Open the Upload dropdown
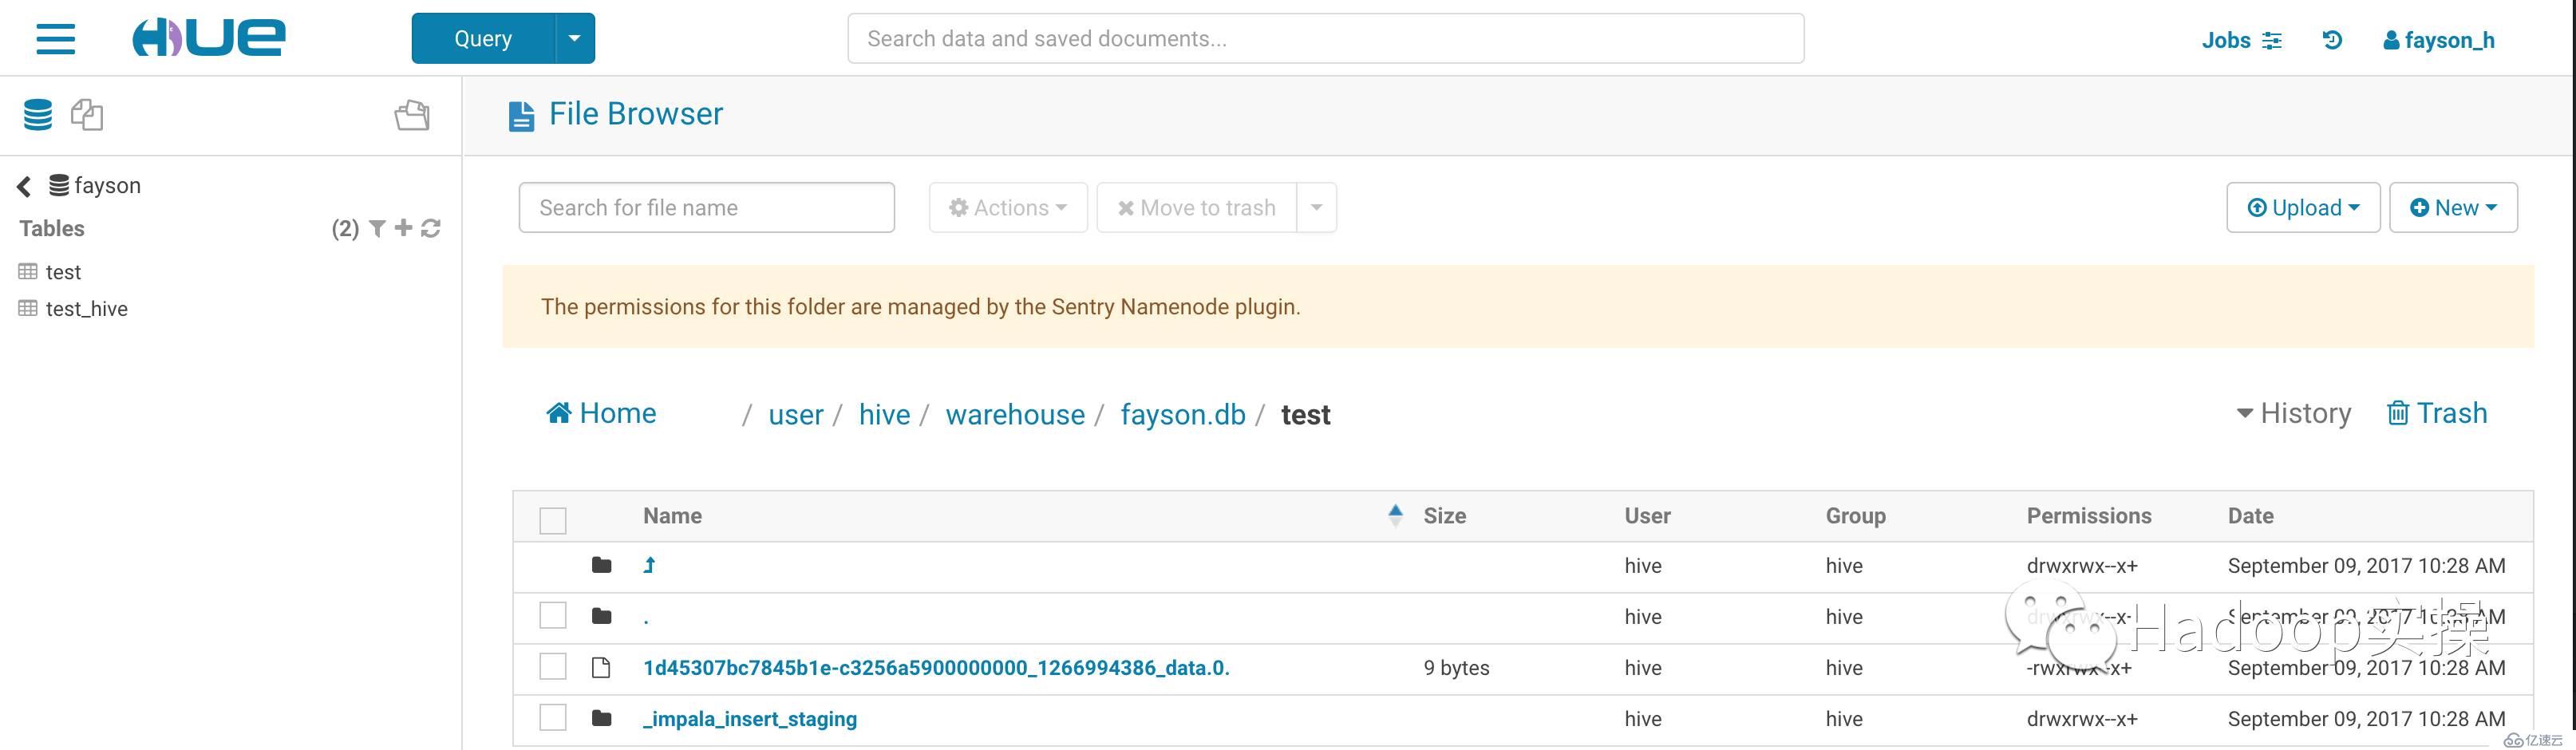 pyautogui.click(x=2302, y=208)
